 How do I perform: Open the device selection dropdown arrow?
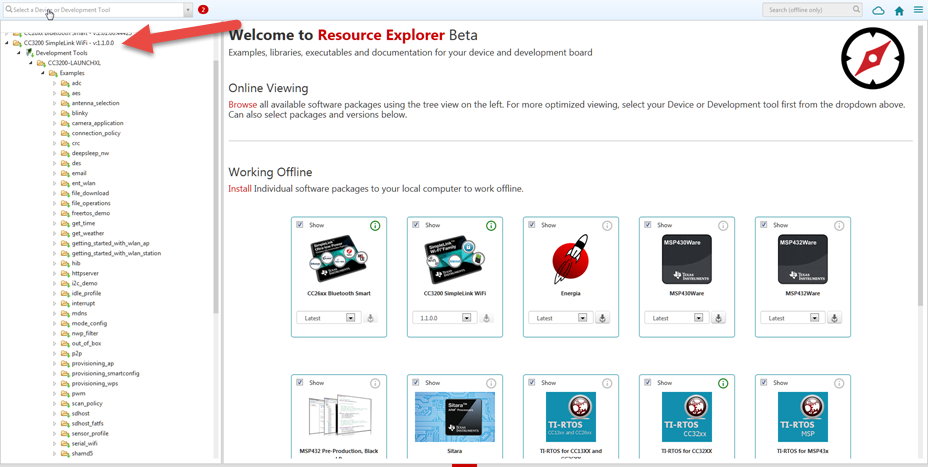point(188,10)
